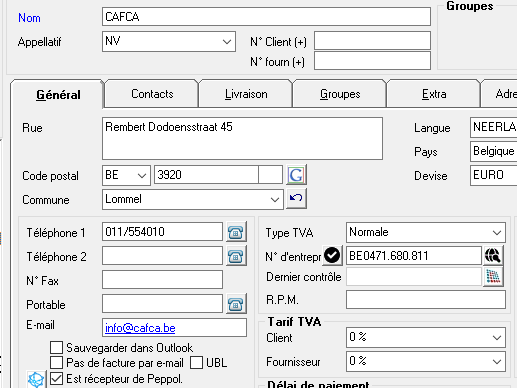Click the blue Nom label
Viewport: 517px width, 388px height.
coord(29,18)
